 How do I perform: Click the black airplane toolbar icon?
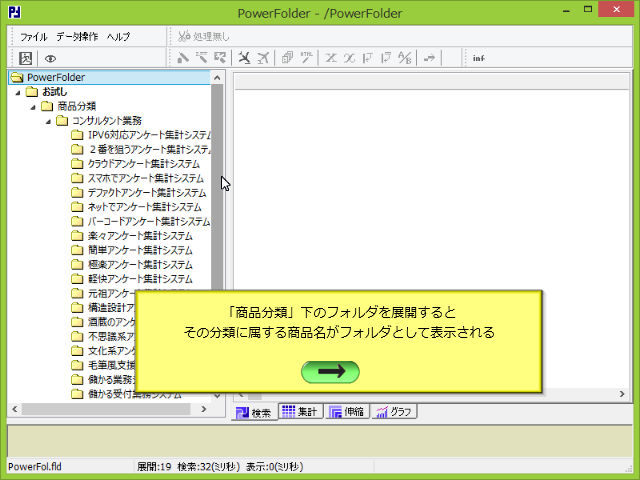(244, 58)
